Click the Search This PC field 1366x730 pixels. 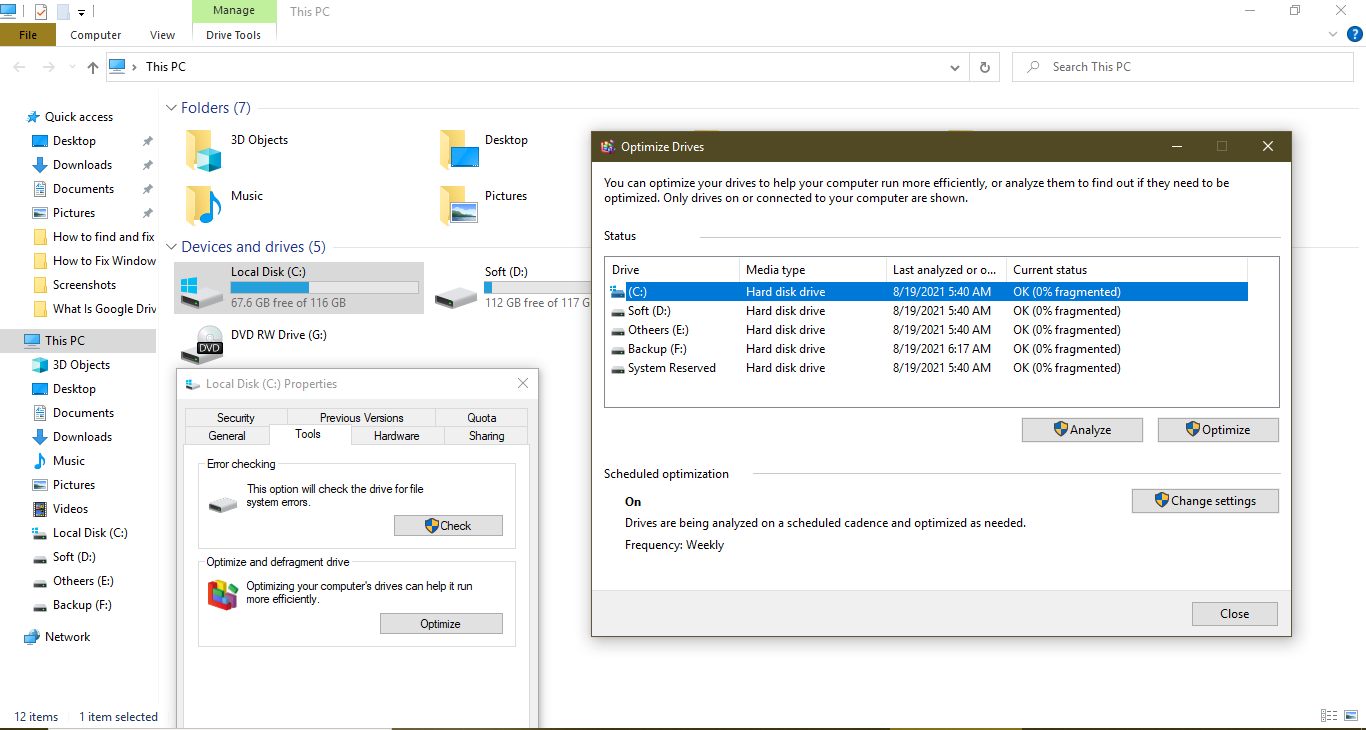(x=1183, y=67)
